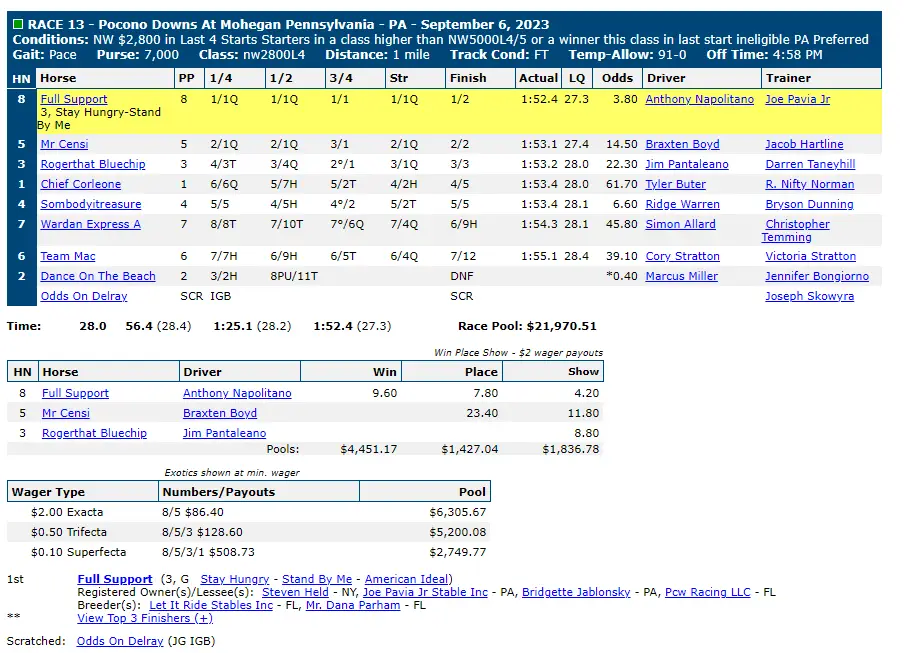
Task: Open Odds On Delray in the results table
Action: (84, 296)
